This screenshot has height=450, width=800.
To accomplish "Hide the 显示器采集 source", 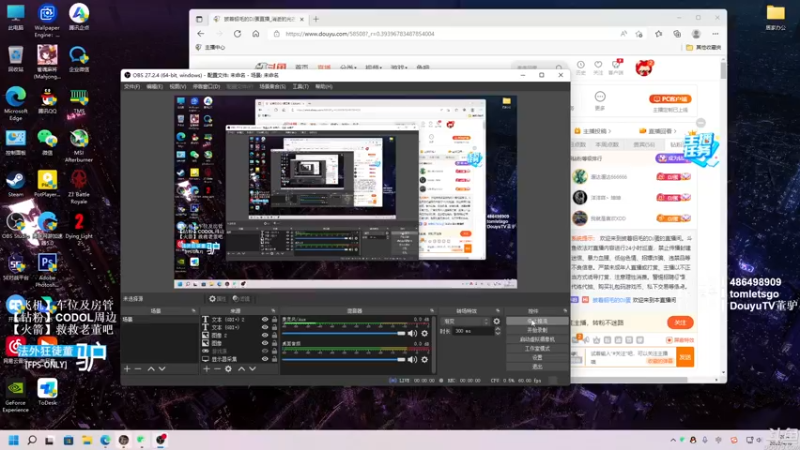I will [265, 359].
